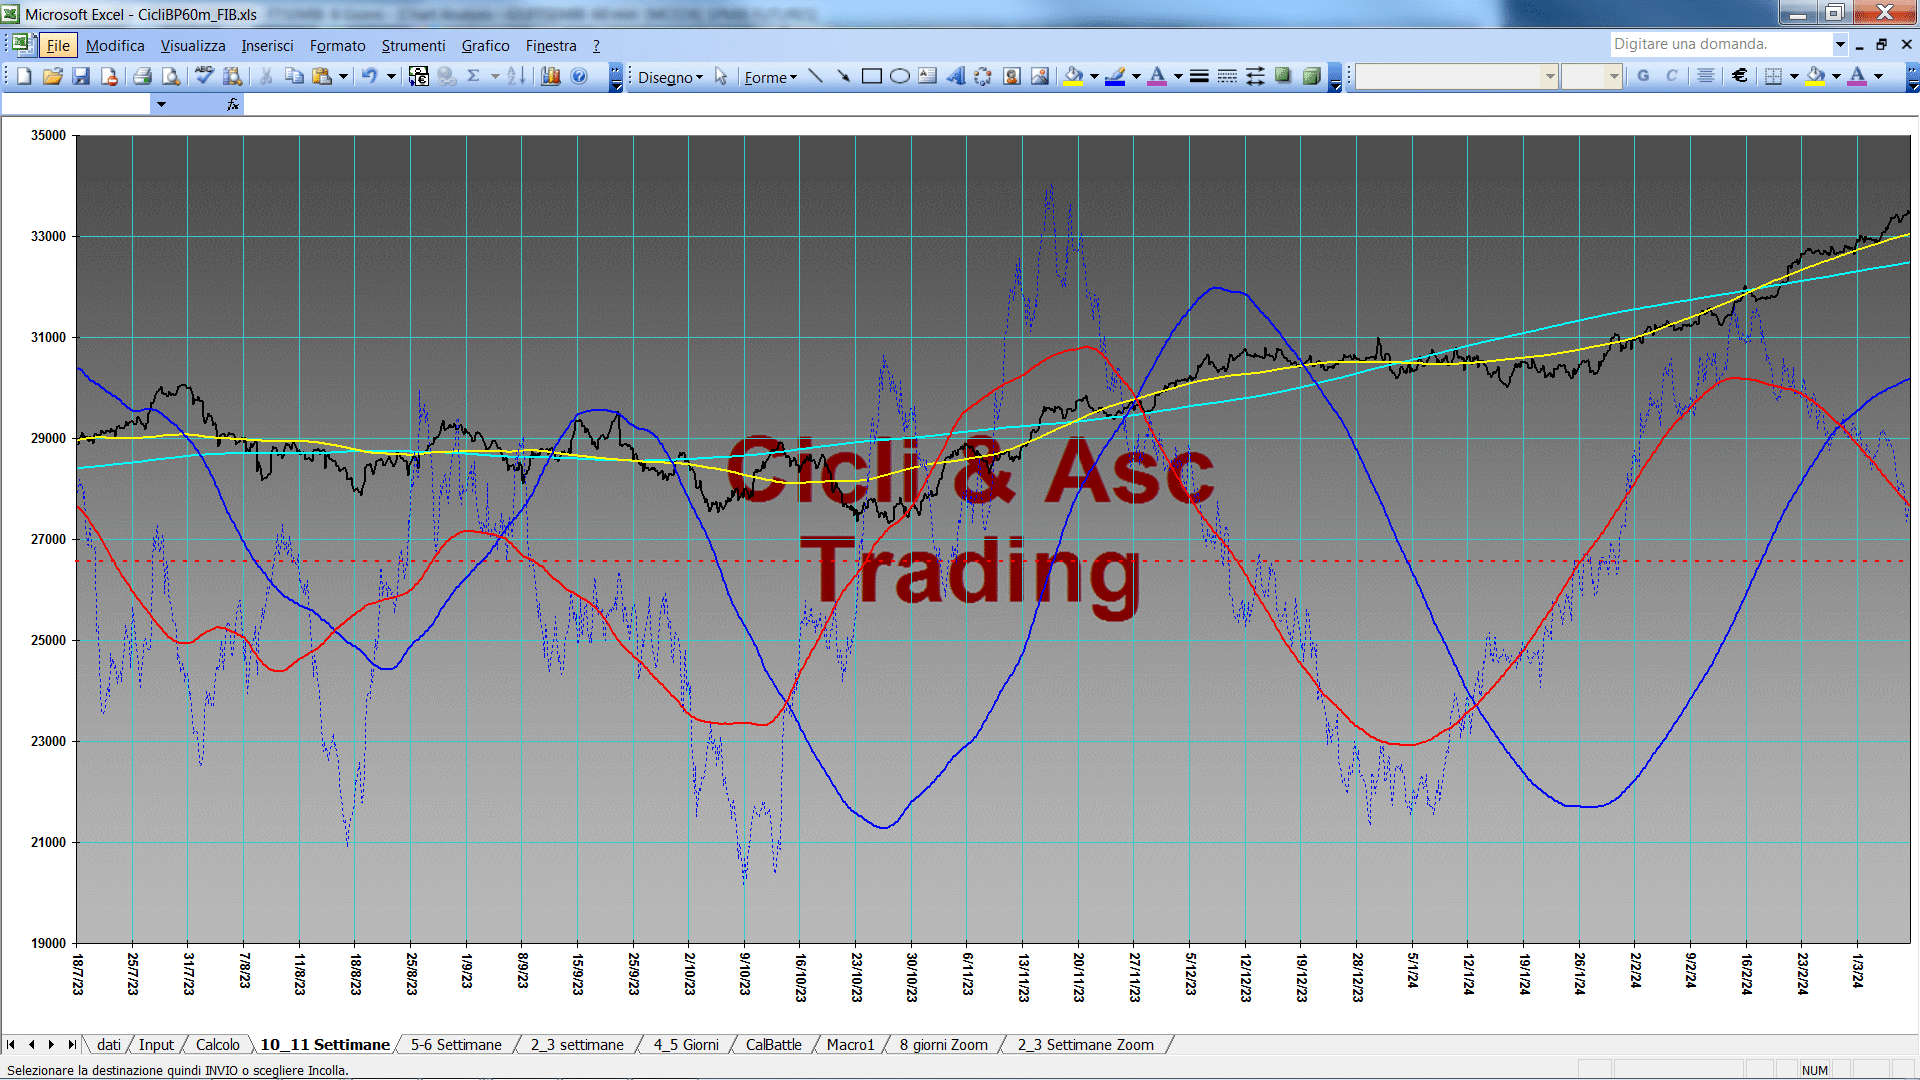Select the Arrow drawing tool
Screen dimensions: 1920x1080
(843, 76)
